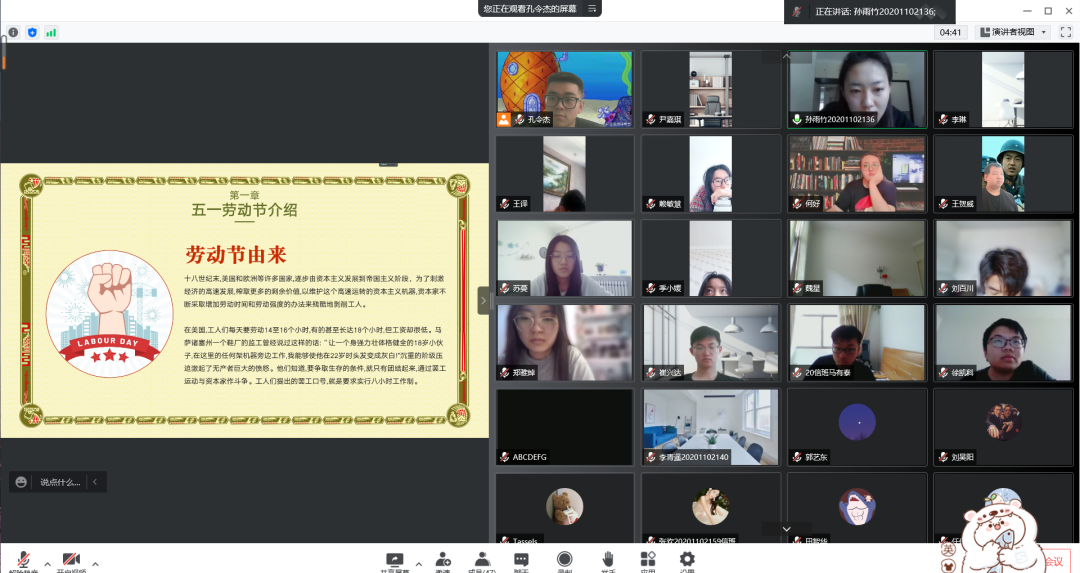
Task: Select 孙雨竹's video thumbnail
Action: click(x=857, y=89)
